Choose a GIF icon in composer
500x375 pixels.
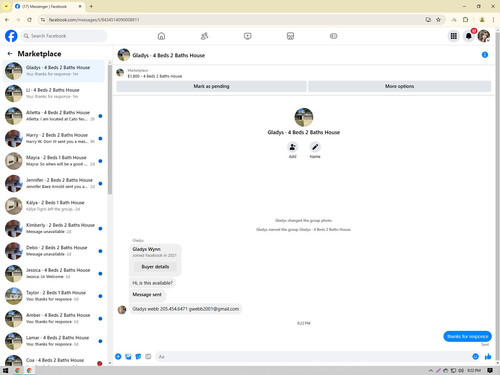148,357
